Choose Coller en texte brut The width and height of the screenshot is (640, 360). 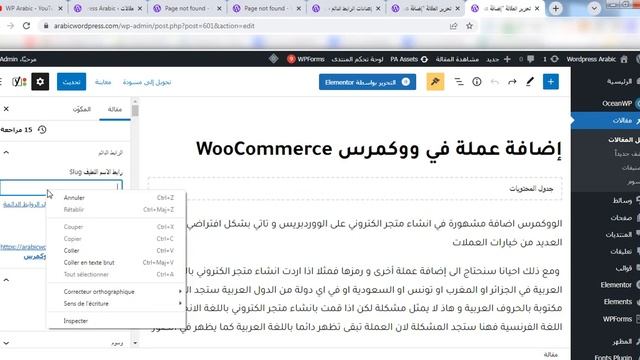click(117, 262)
